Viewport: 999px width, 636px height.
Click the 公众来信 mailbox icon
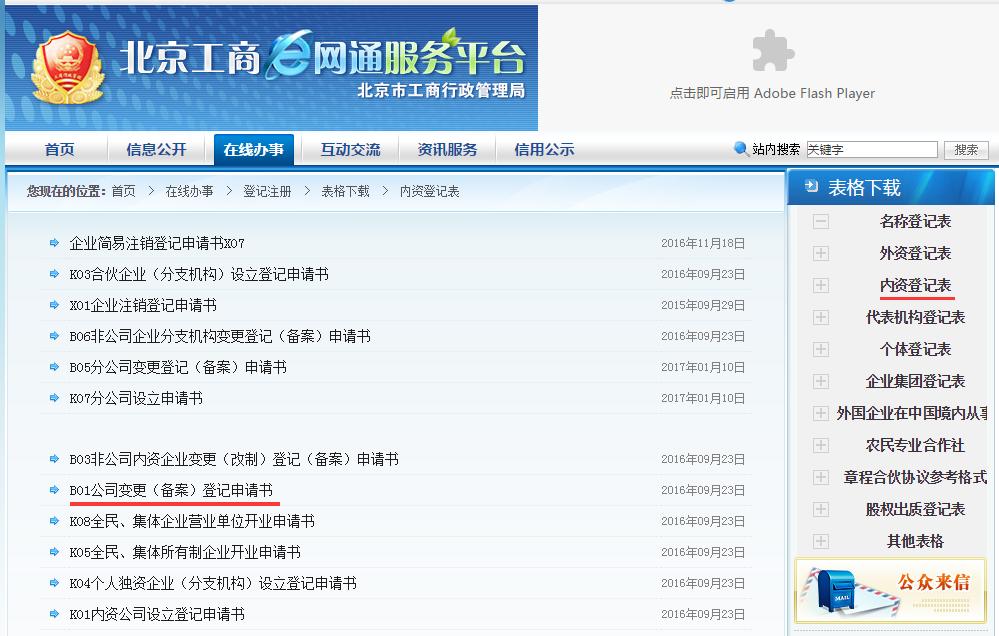point(836,589)
